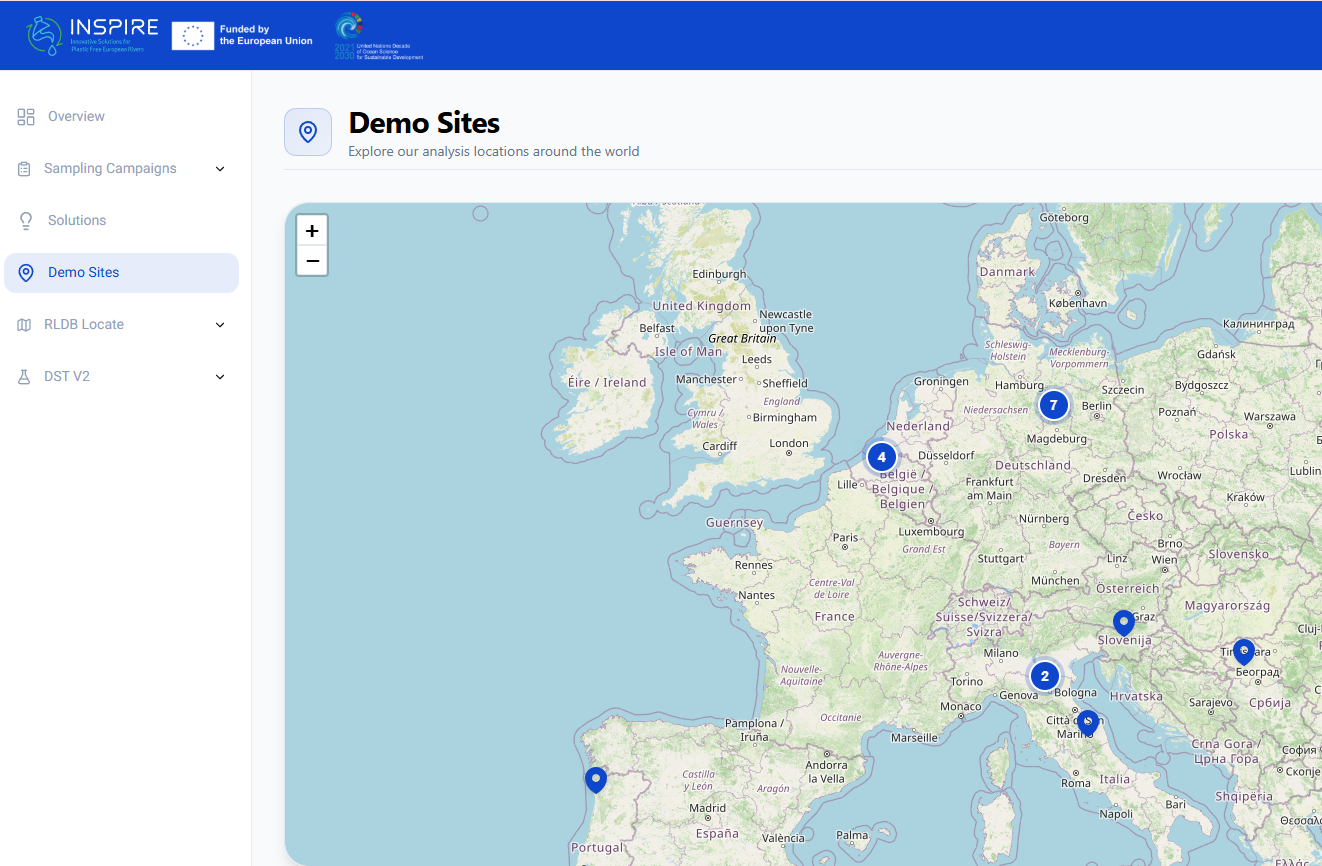Click the INSPIRE logo in header
Image resolution: width=1322 pixels, height=866 pixels.
pos(92,35)
